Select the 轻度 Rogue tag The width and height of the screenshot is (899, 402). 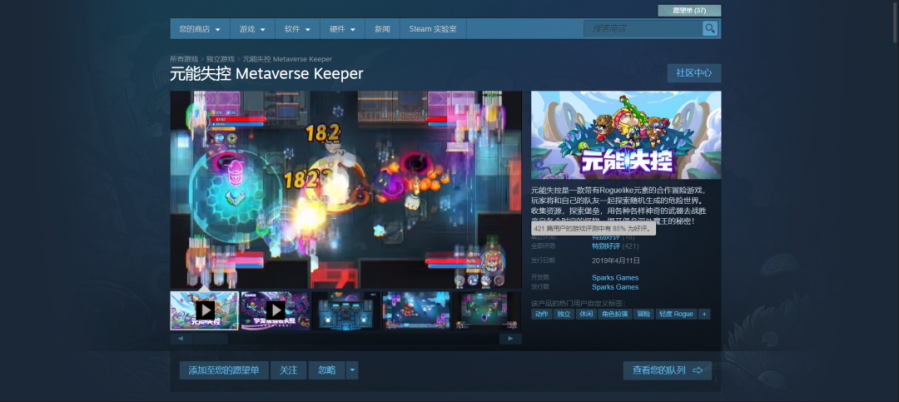pyautogui.click(x=676, y=314)
